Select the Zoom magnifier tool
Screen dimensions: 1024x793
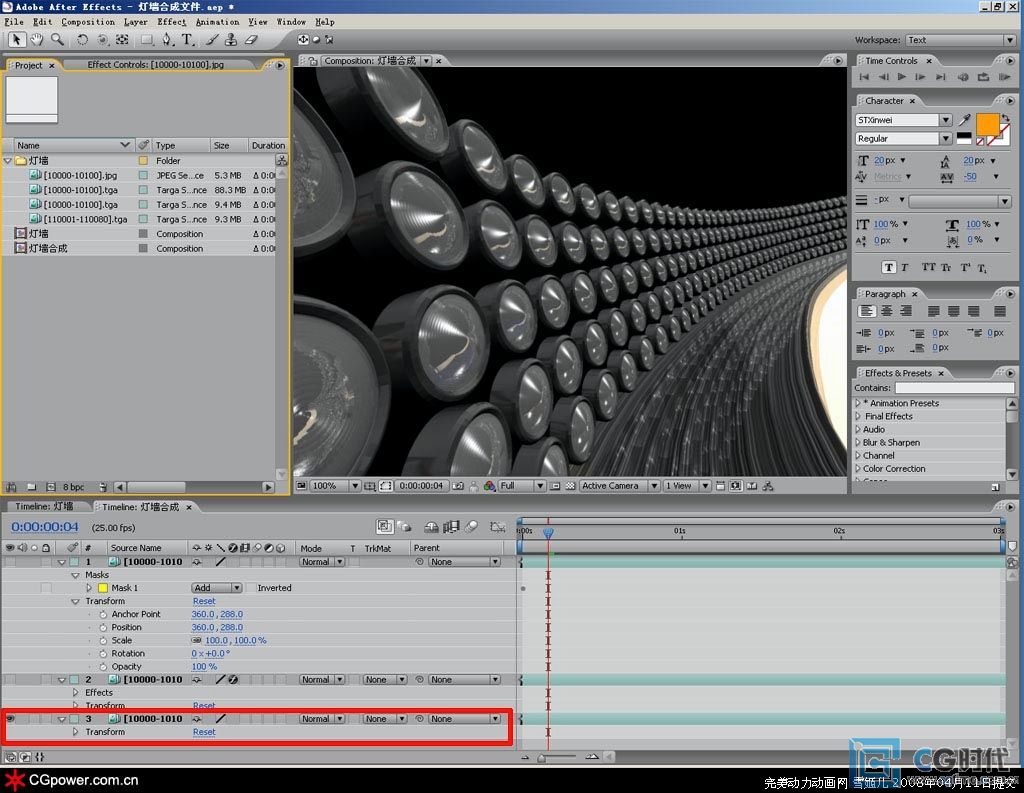click(x=57, y=40)
